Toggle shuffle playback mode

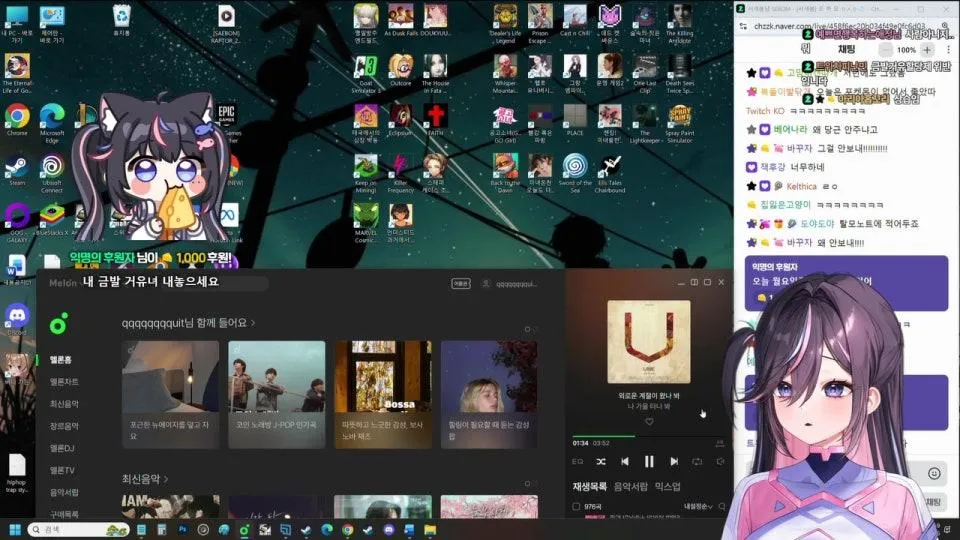click(601, 461)
